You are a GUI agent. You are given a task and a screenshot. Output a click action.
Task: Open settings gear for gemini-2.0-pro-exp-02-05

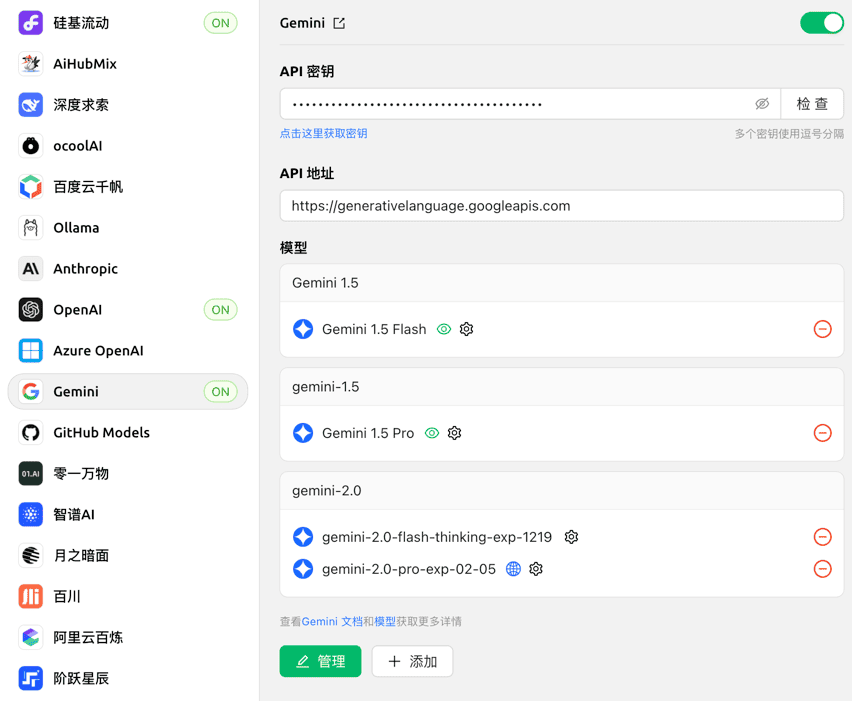[x=536, y=569]
